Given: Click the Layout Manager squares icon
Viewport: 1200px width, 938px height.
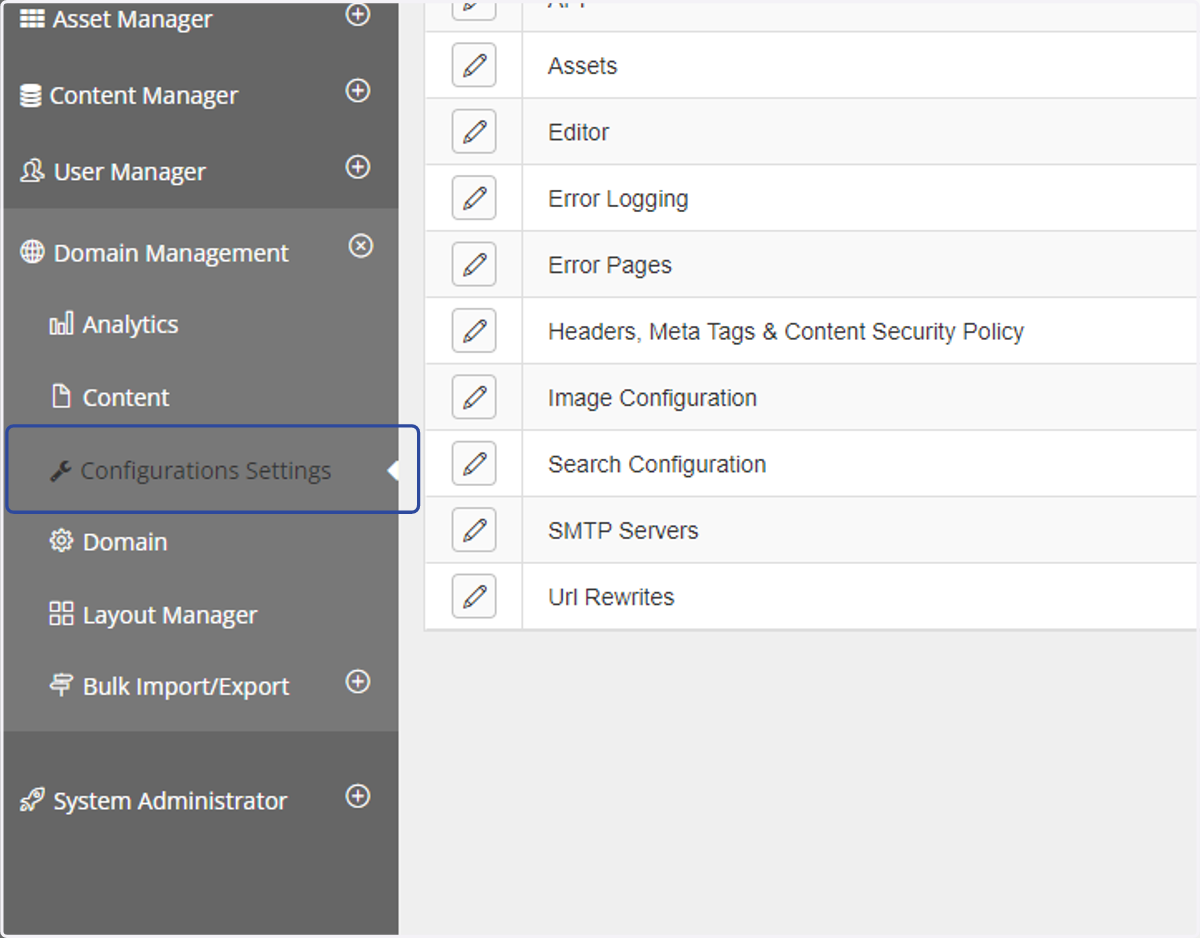Looking at the screenshot, I should tap(61, 614).
